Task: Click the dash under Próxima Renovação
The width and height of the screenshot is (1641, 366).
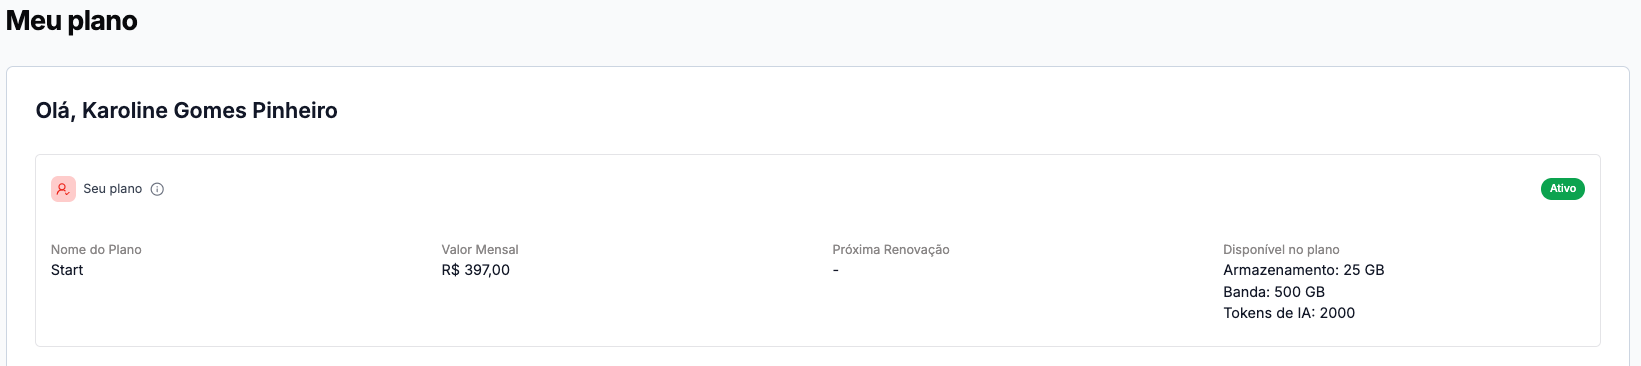Action: coord(836,270)
